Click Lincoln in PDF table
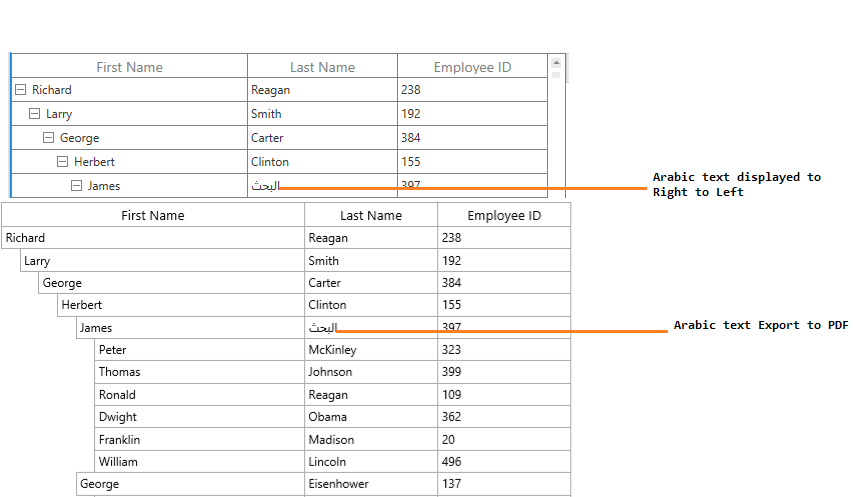This screenshot has width=853, height=497. pos(371,462)
